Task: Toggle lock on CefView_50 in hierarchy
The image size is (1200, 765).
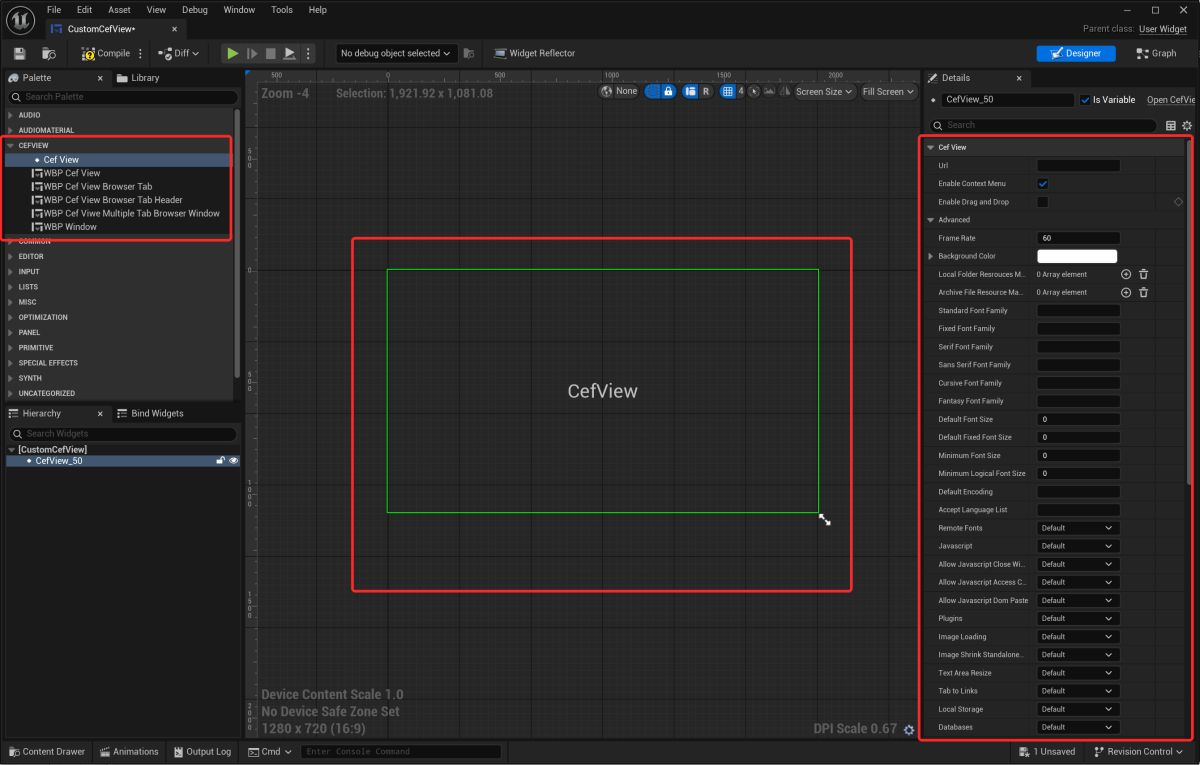Action: point(221,461)
